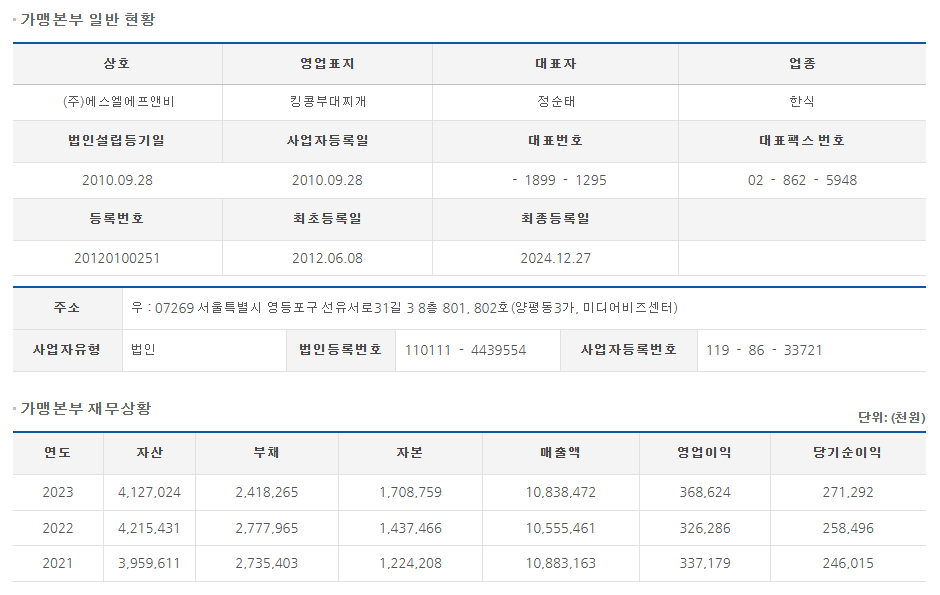Click the 2022 operating profit 326,286

click(x=705, y=528)
